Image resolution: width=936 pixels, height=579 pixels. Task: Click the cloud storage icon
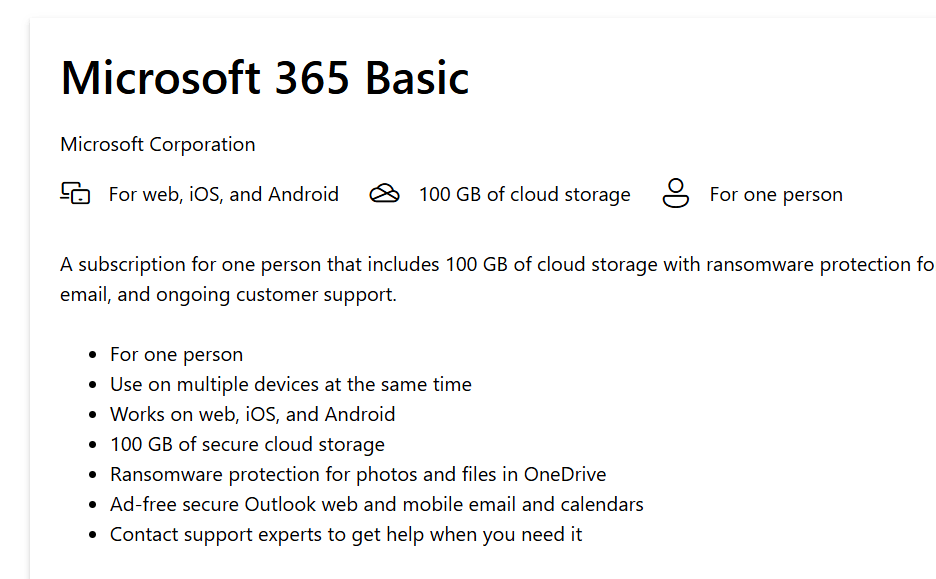pos(384,194)
